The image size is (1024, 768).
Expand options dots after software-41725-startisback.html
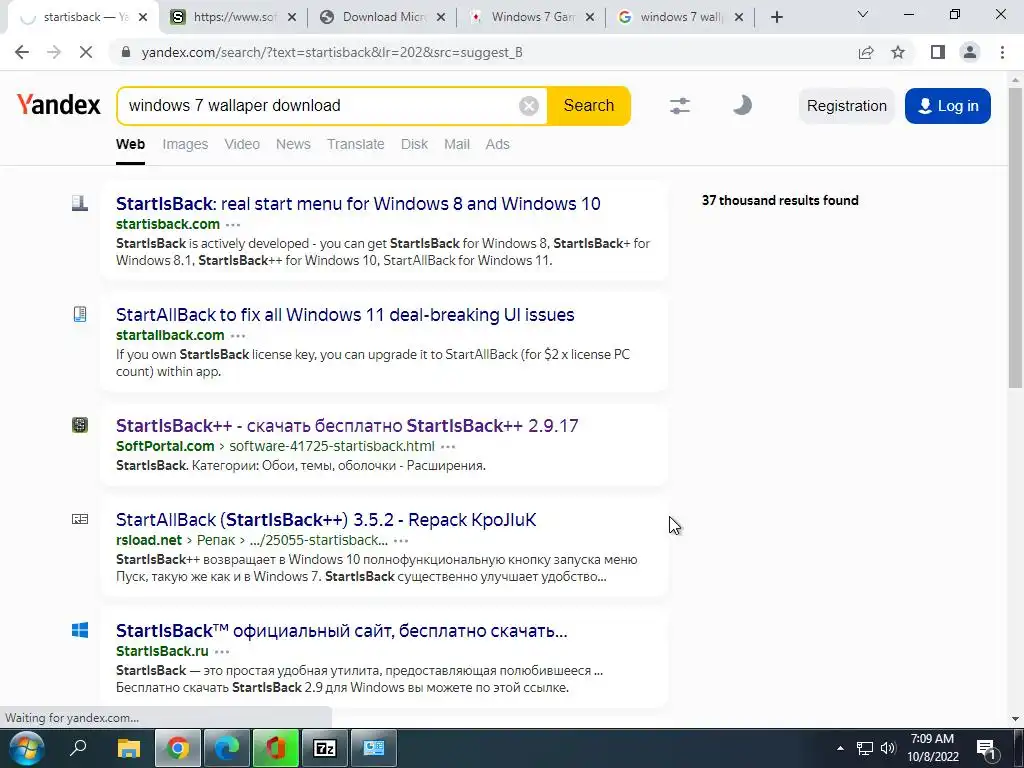pyautogui.click(x=448, y=447)
